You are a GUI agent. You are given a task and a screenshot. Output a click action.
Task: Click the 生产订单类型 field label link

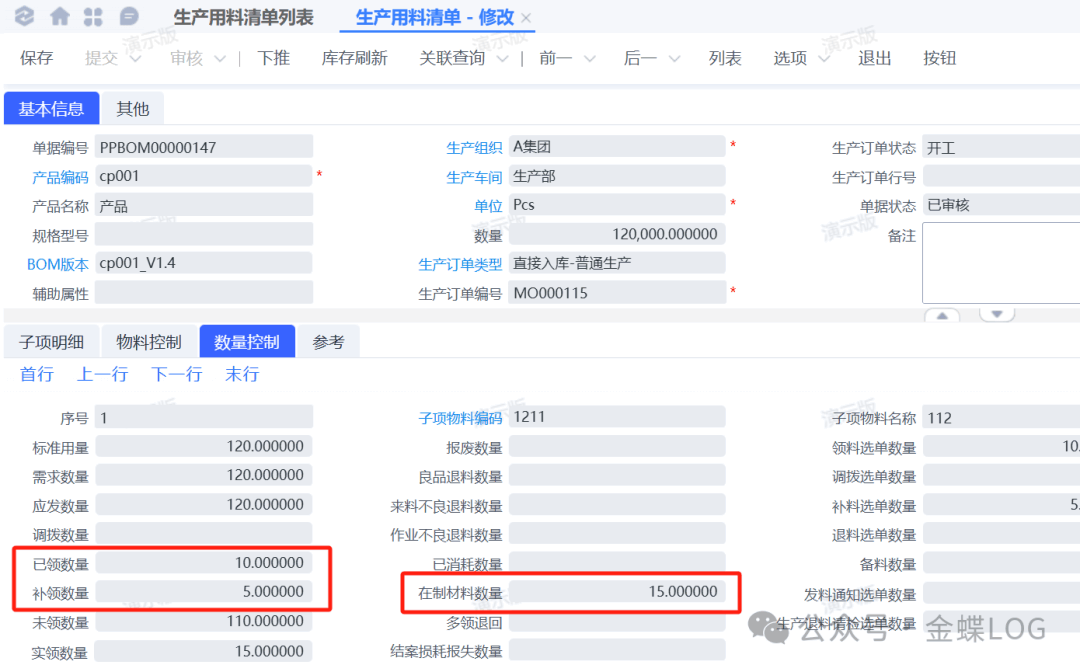coord(459,265)
